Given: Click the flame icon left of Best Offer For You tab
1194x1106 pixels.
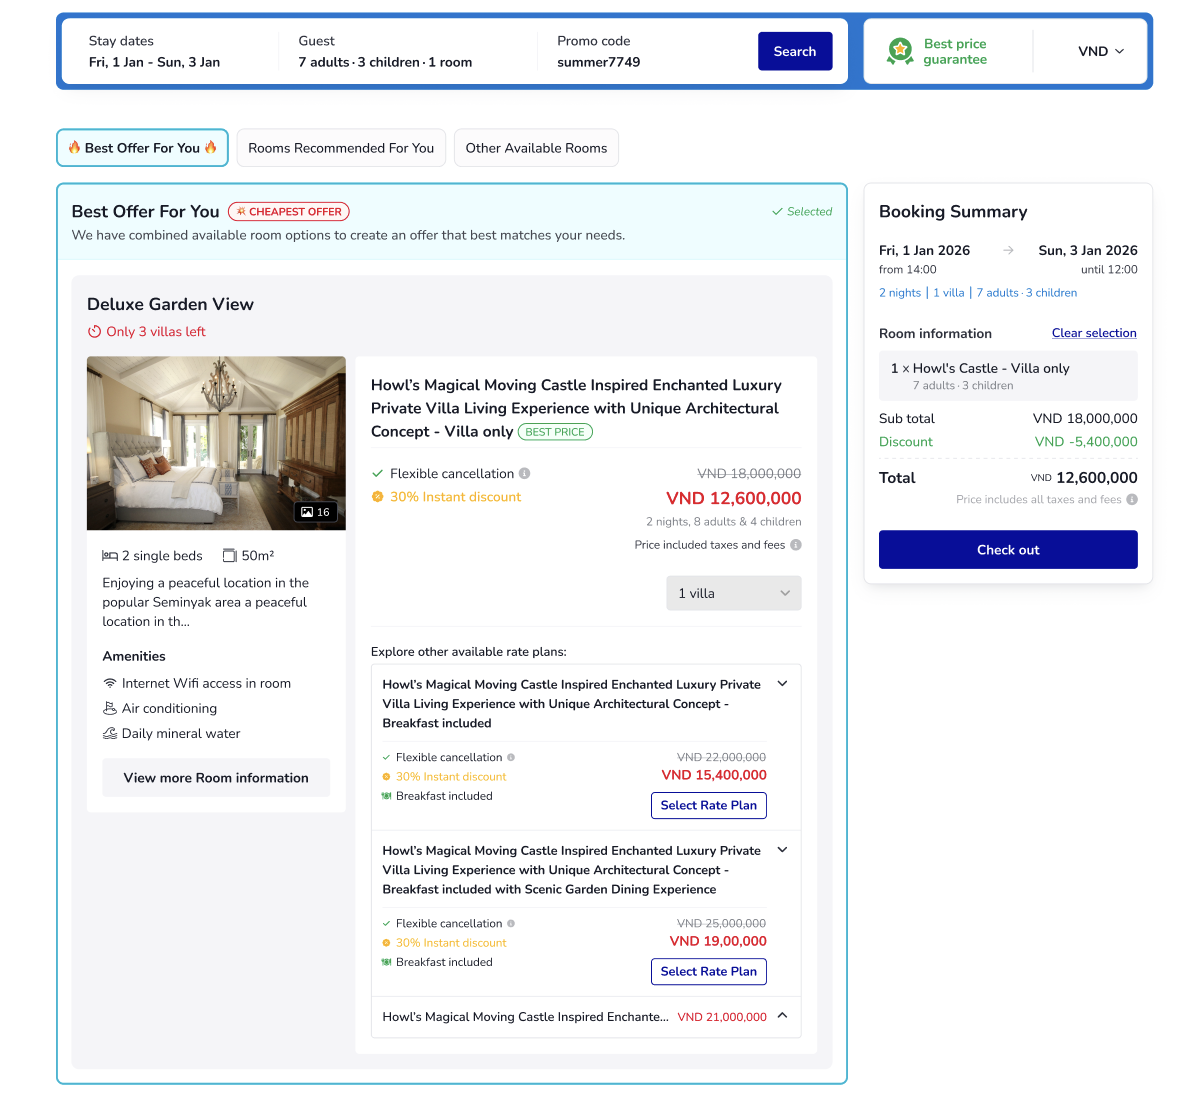Looking at the screenshot, I should [74, 147].
